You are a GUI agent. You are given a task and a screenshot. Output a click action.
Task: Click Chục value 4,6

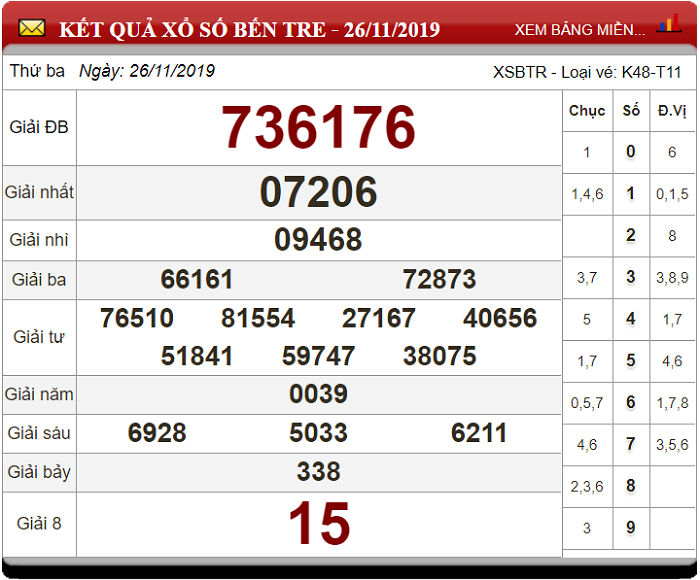(587, 445)
